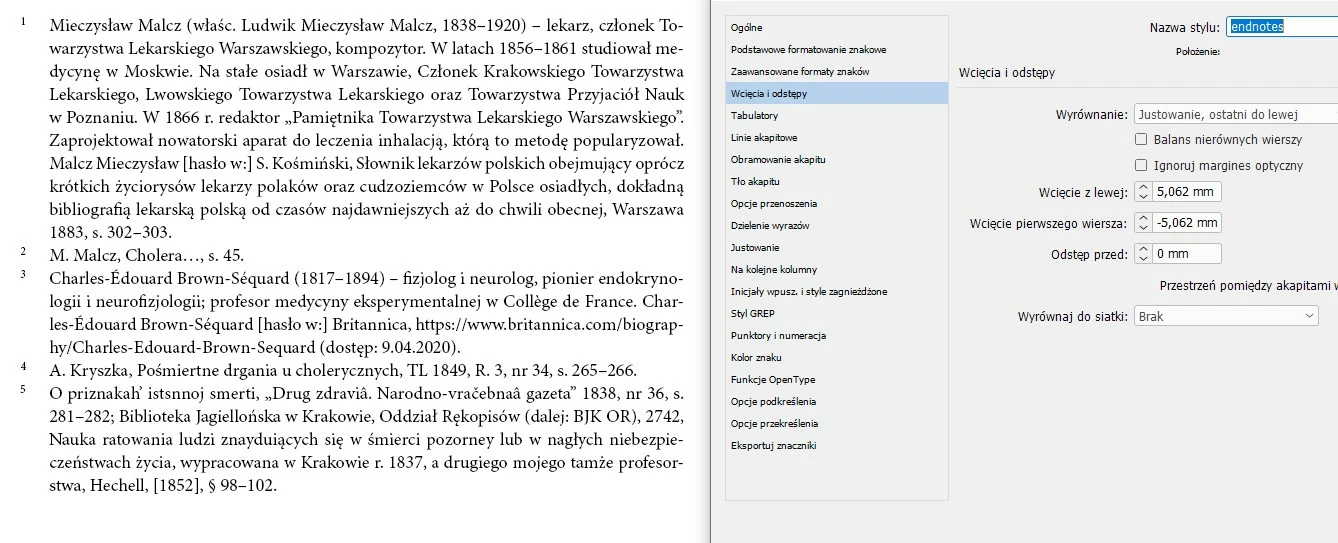Enable Balans nierównych wierszy checkbox

tap(1141, 140)
